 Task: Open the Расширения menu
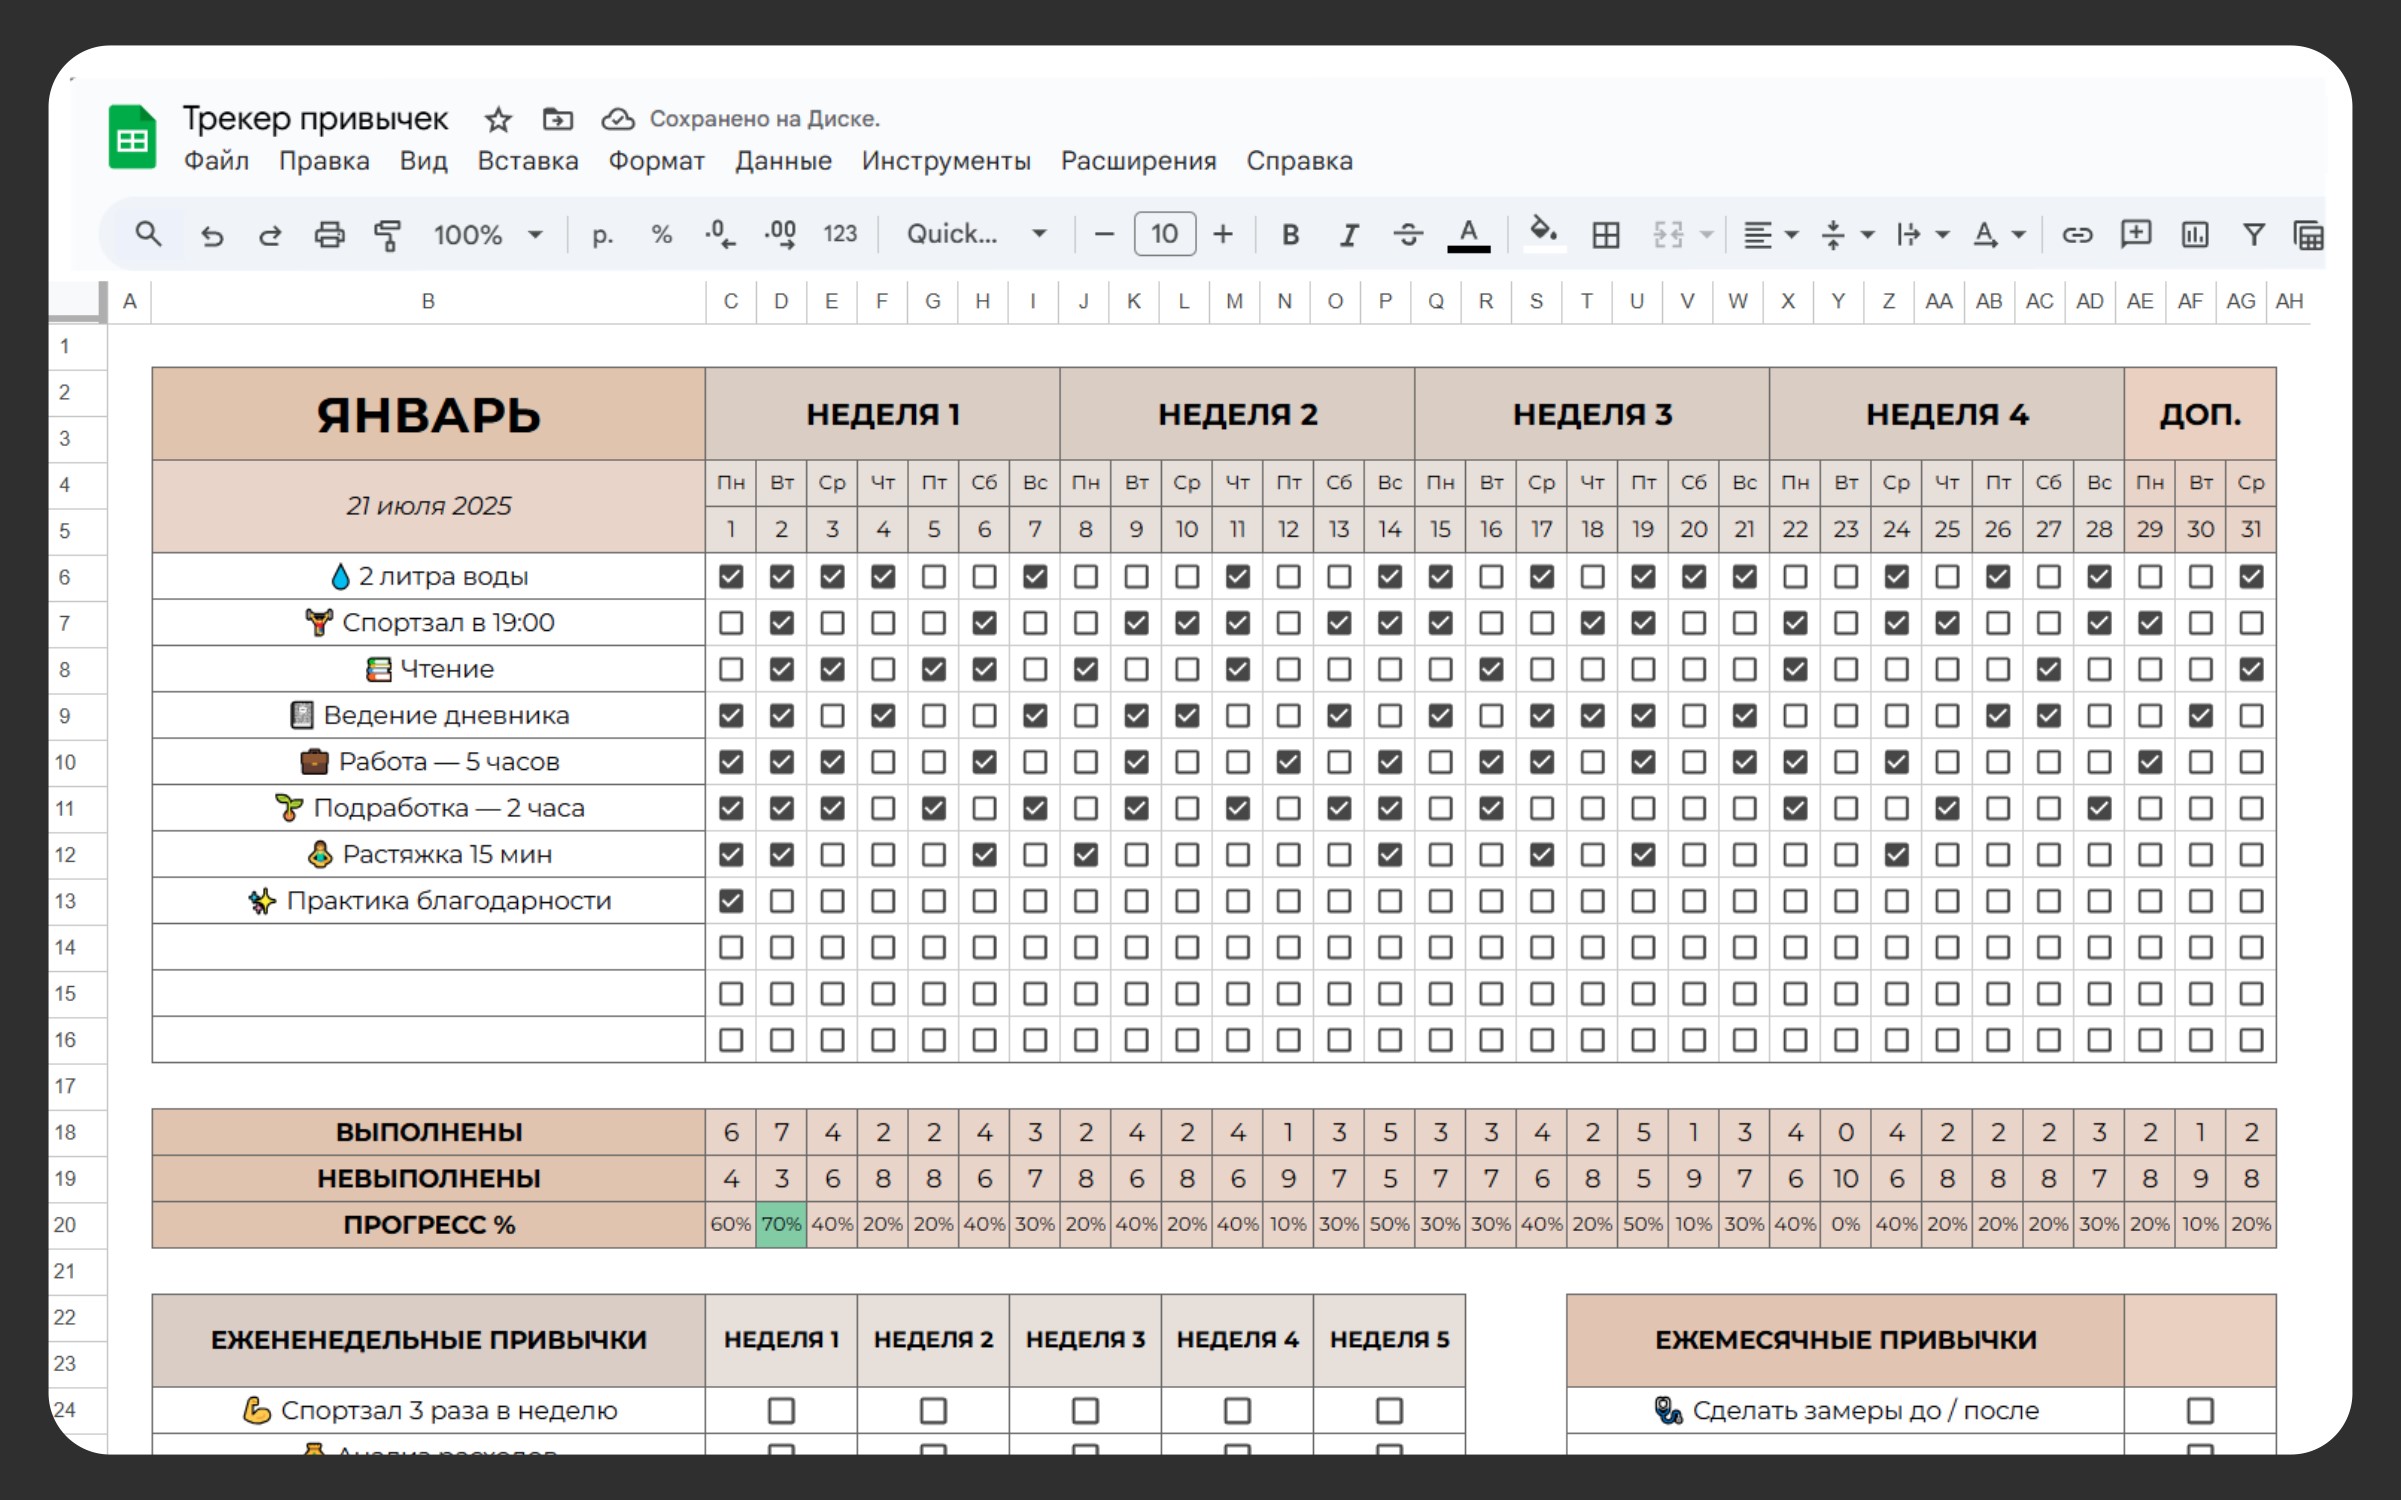[x=1138, y=161]
